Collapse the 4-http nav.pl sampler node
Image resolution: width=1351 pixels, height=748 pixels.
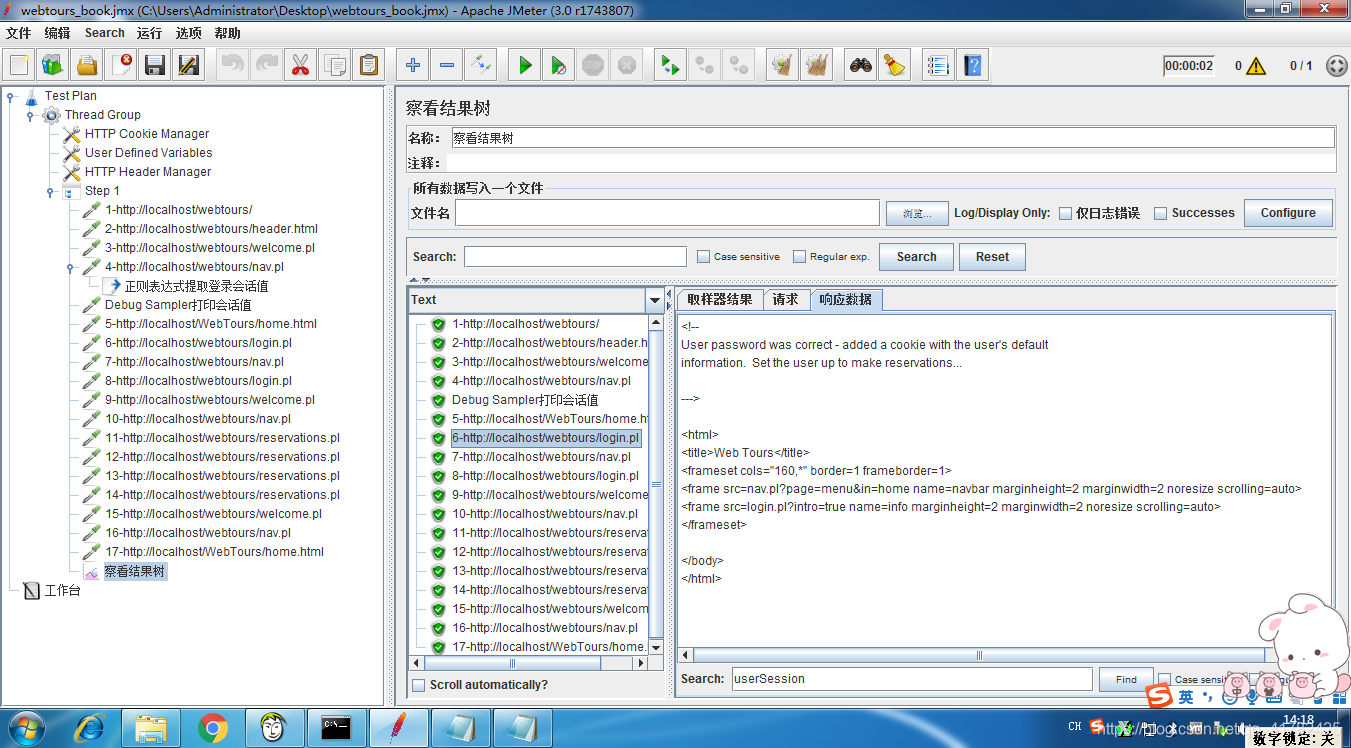coord(71,268)
